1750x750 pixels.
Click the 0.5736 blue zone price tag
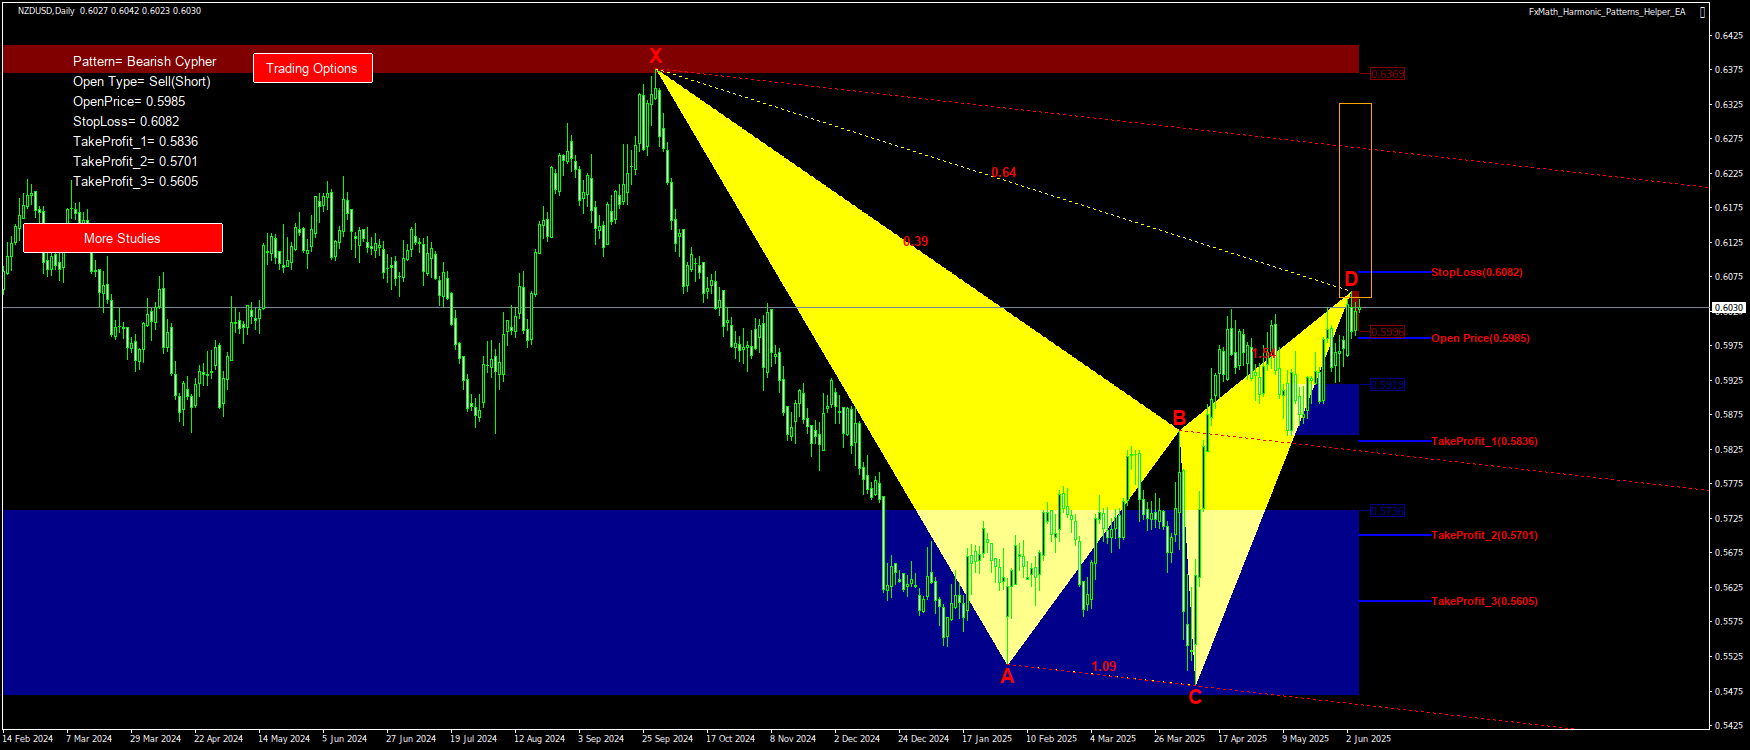[1387, 511]
